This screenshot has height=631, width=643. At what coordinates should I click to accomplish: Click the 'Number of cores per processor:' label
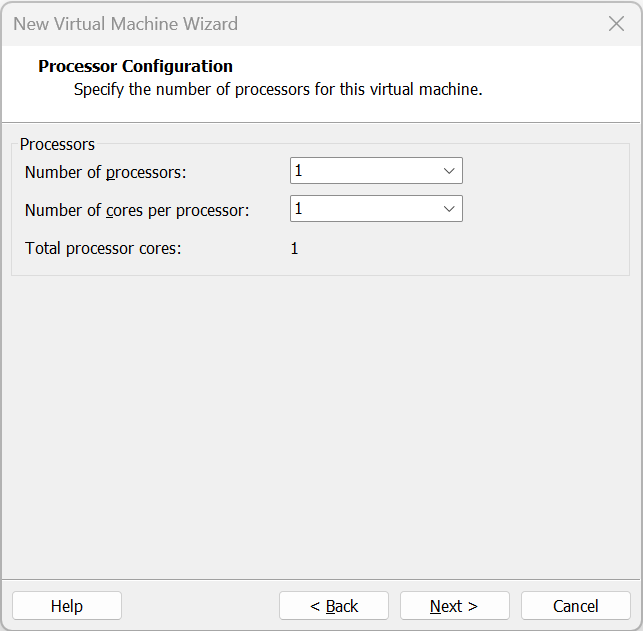[137, 210]
